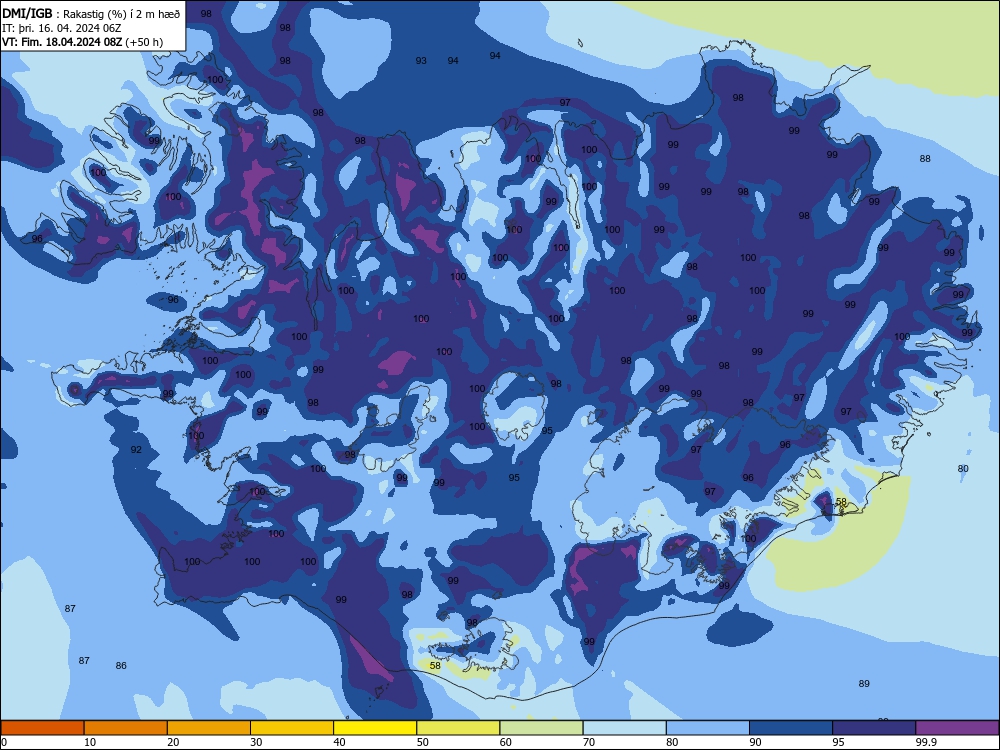Pick the amber 20–30 legend color band
Screen dimensions: 1000x750
point(209,728)
